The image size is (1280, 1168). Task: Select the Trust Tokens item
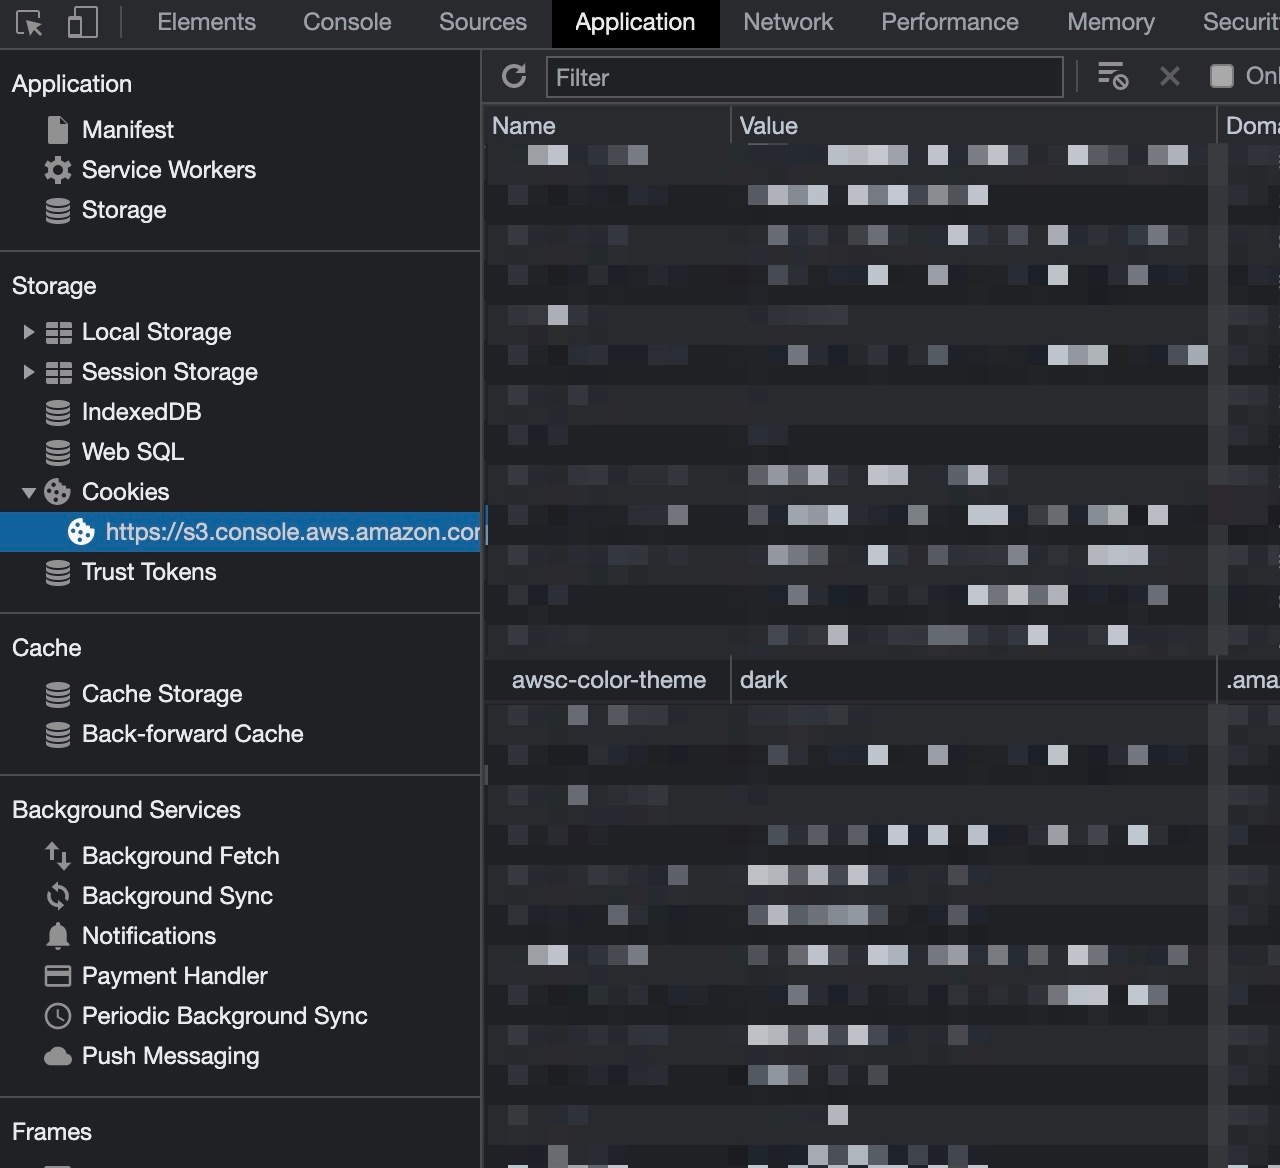click(149, 572)
